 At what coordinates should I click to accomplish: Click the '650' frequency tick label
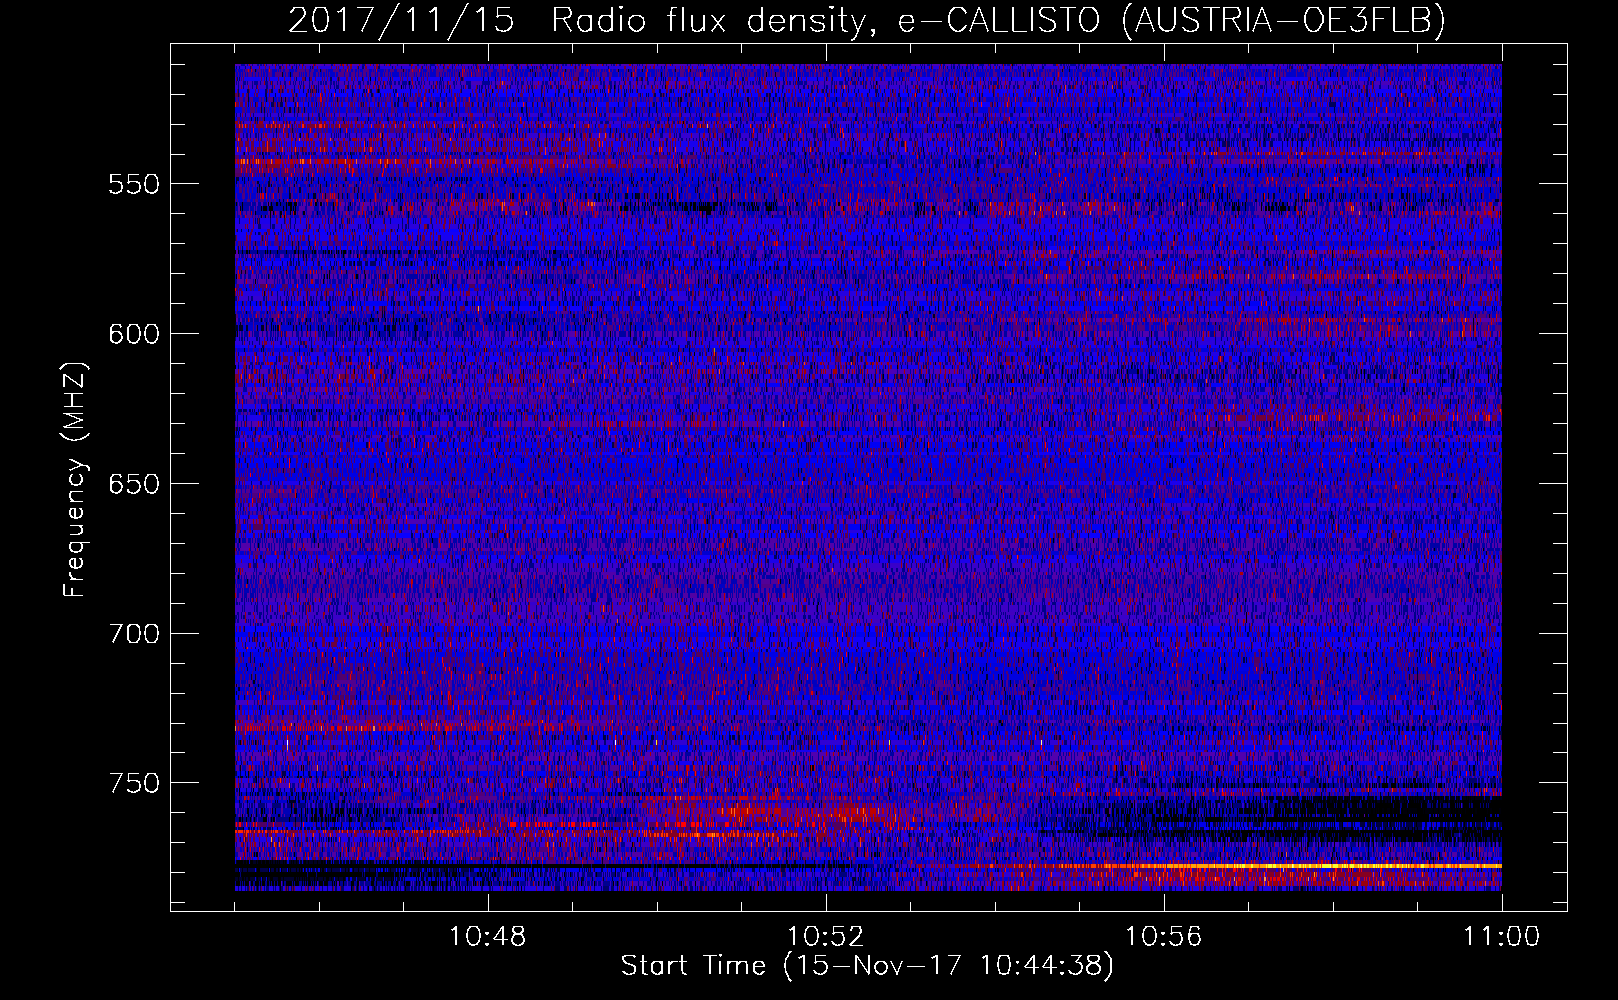pos(134,484)
